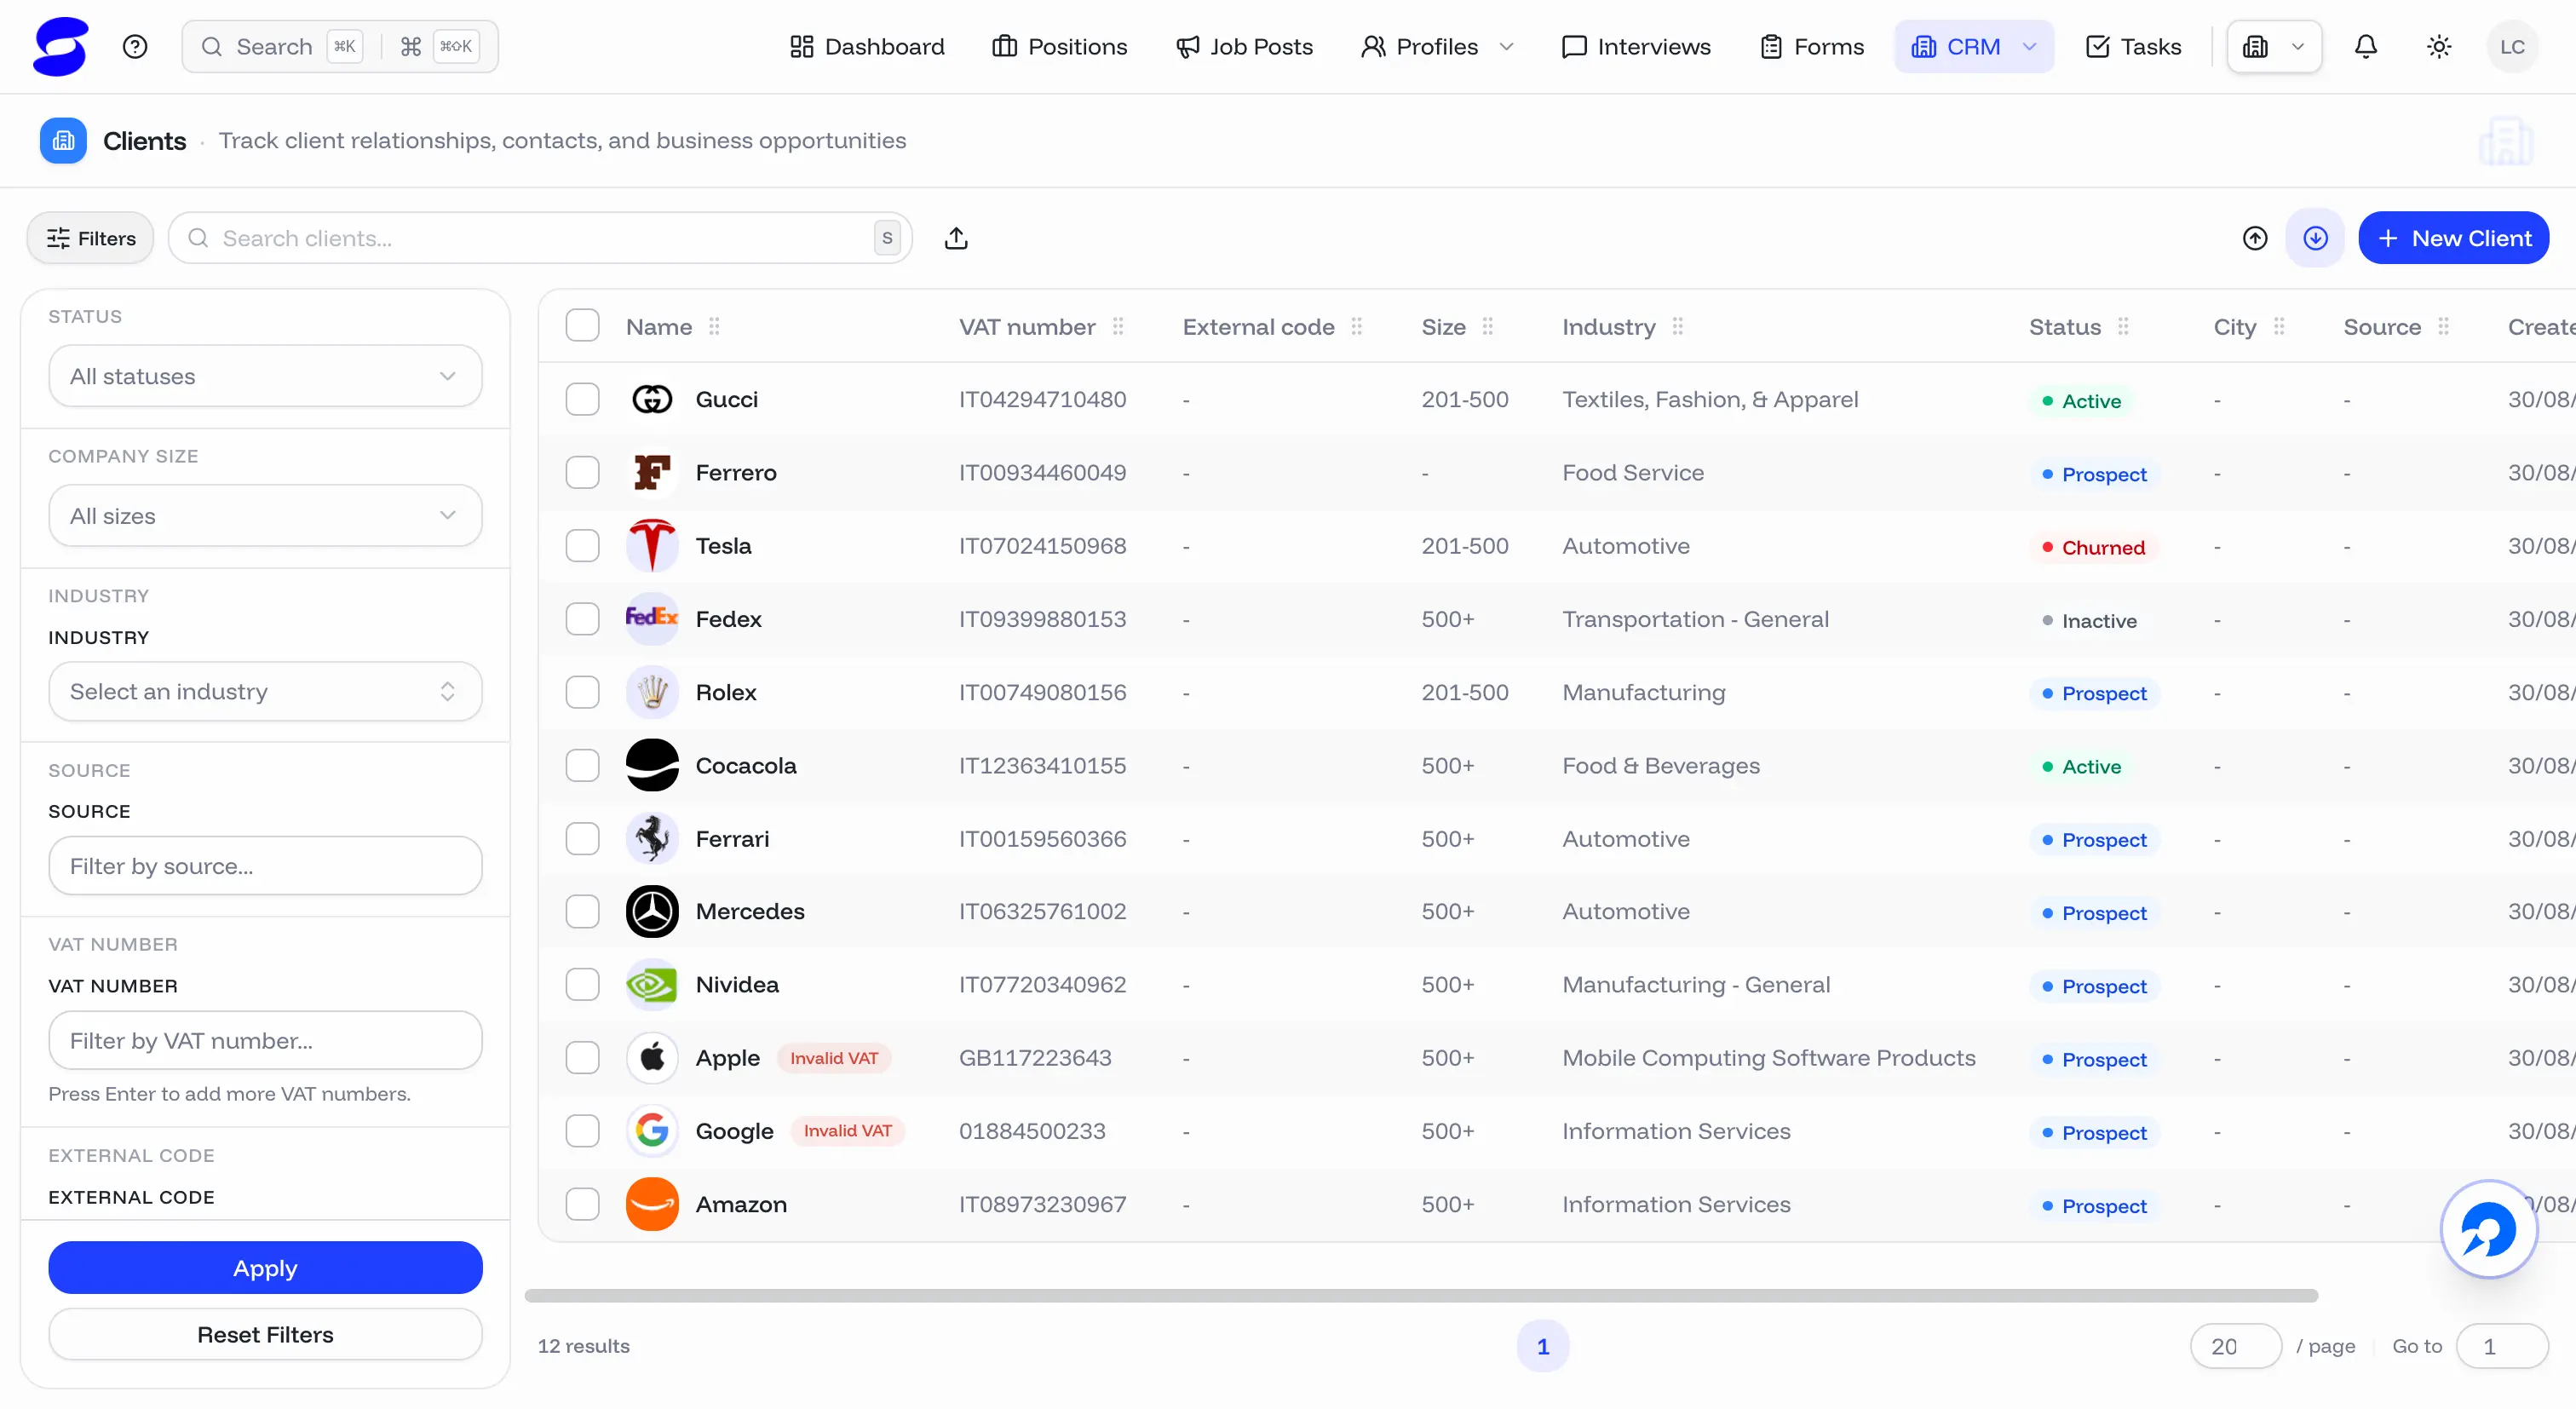Expand the Select an industry combo box
This screenshot has width=2576, height=1409.
coord(265,691)
